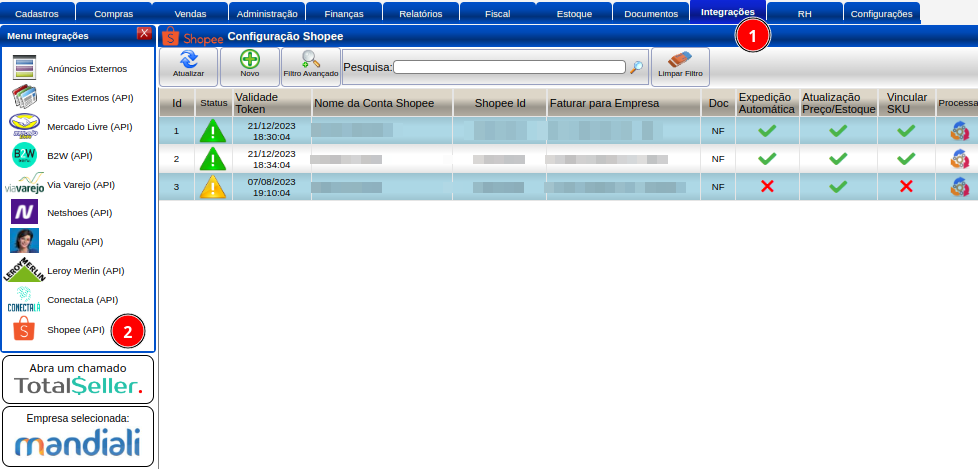
Task: Click the Shopee Id column header
Action: point(500,103)
